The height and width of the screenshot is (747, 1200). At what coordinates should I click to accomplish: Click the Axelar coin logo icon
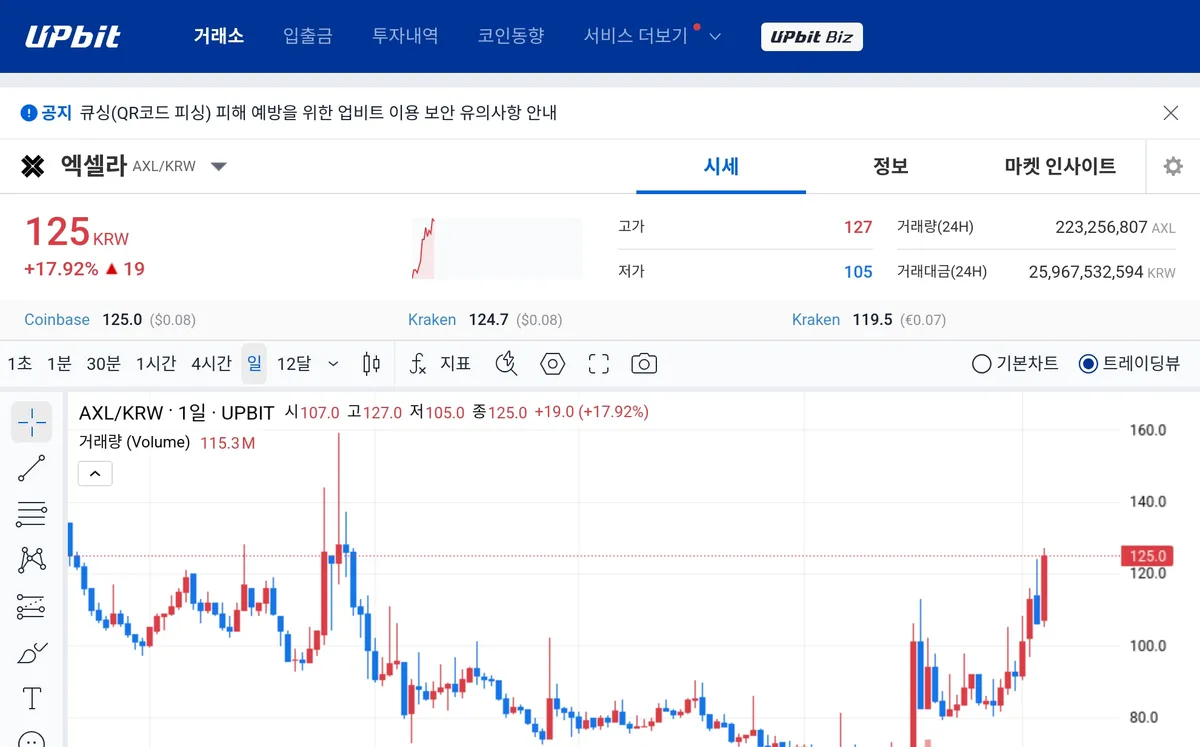point(33,166)
